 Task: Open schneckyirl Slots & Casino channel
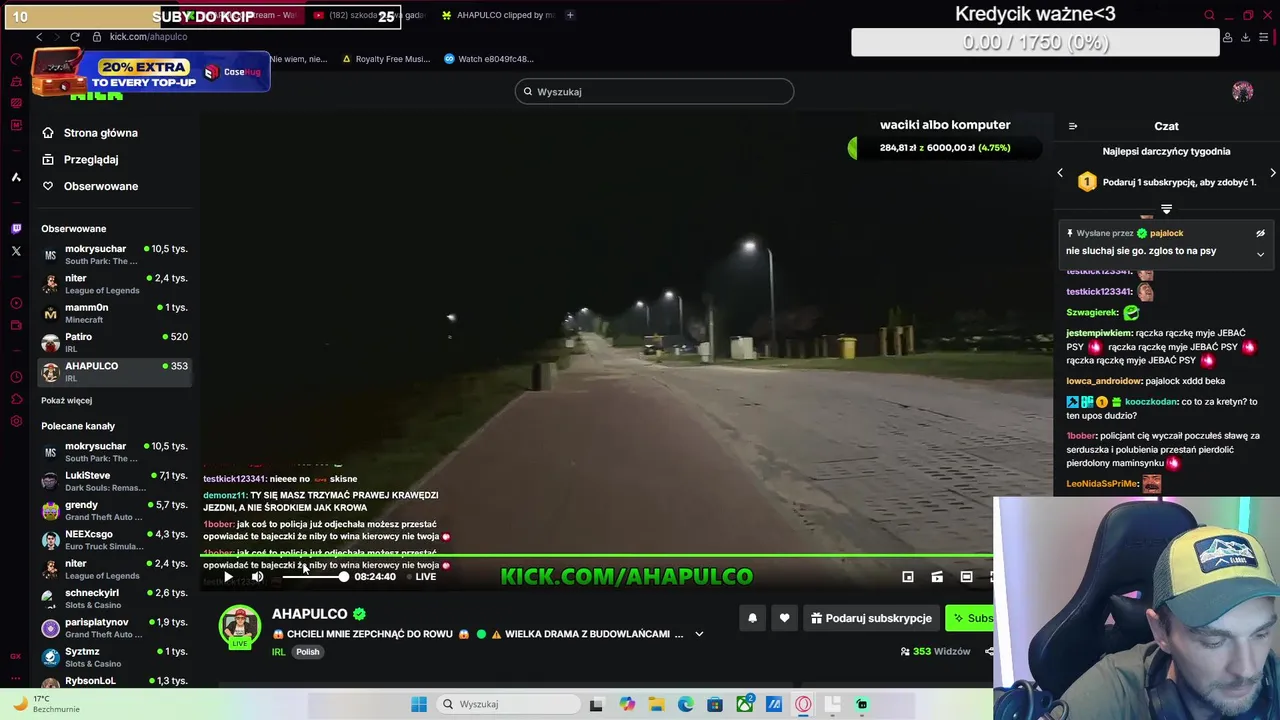[113, 599]
